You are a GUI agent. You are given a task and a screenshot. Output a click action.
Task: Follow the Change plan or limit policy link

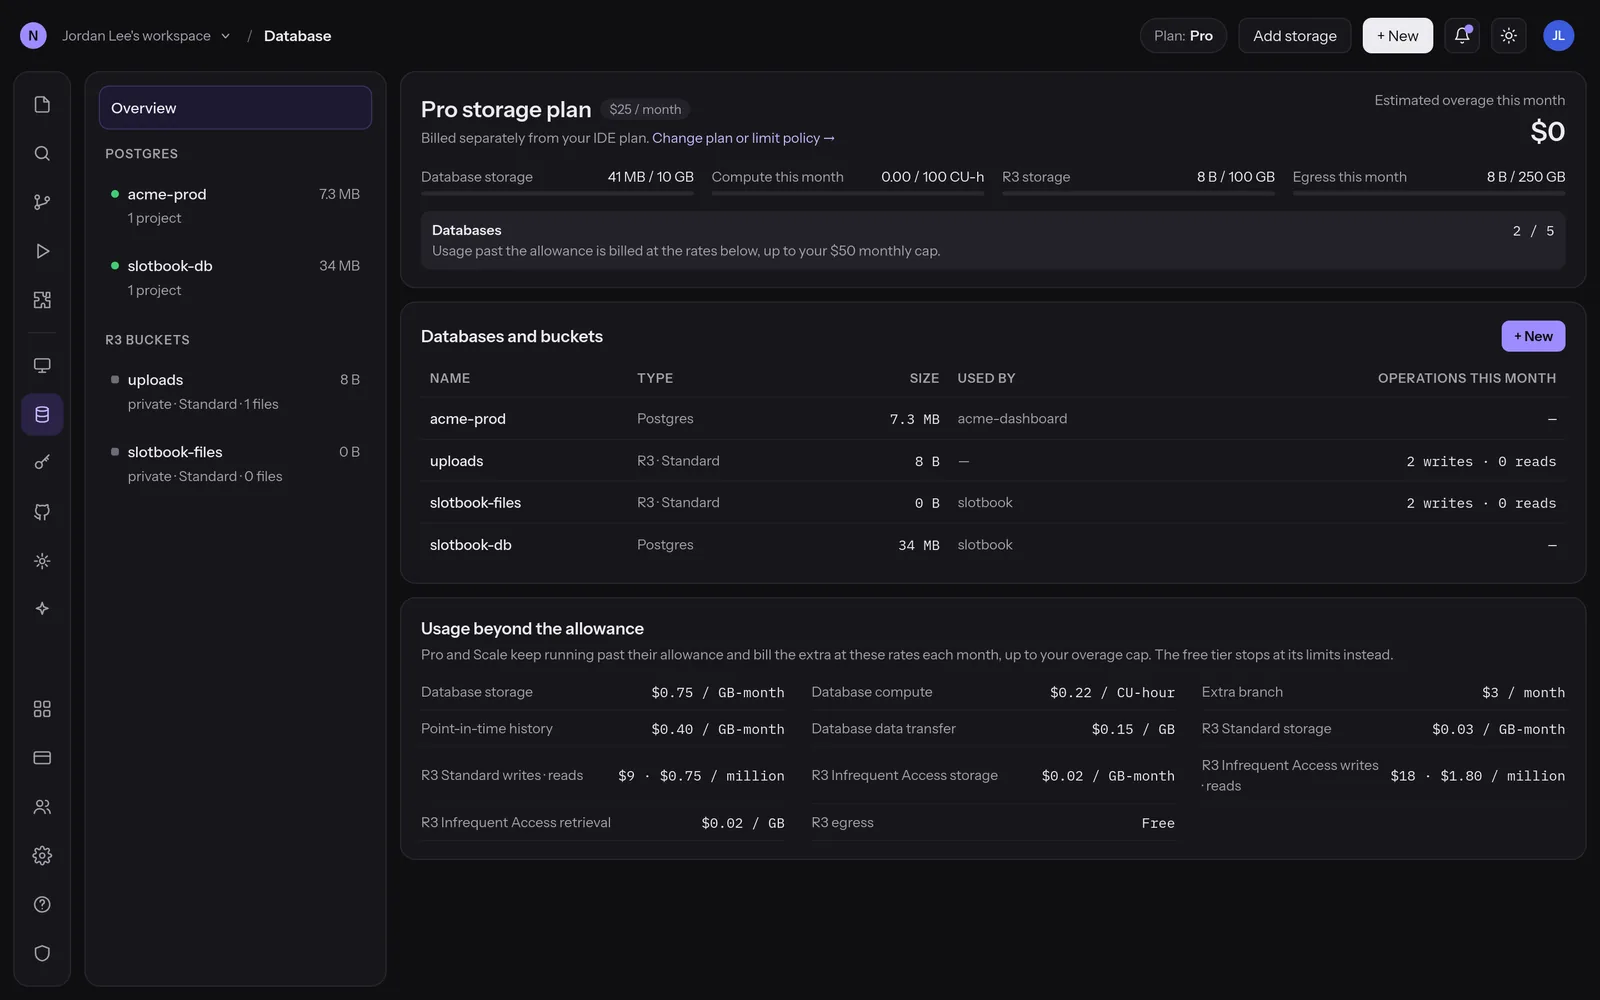click(x=743, y=138)
